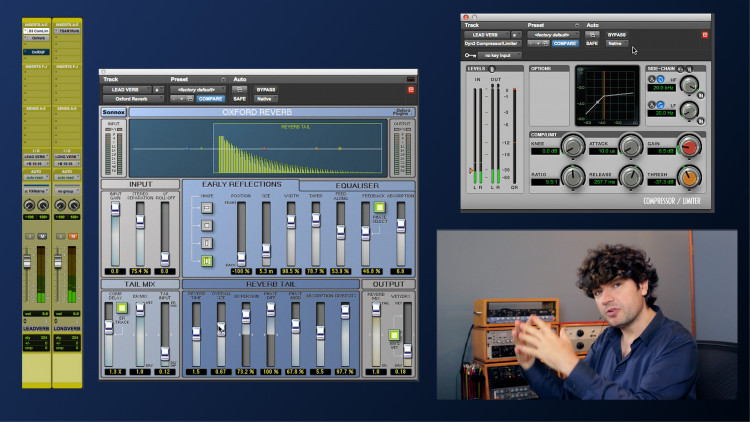This screenshot has height=422, width=750.
Task: Click the Wet/Dry slider handle in Output
Action: coord(408,351)
